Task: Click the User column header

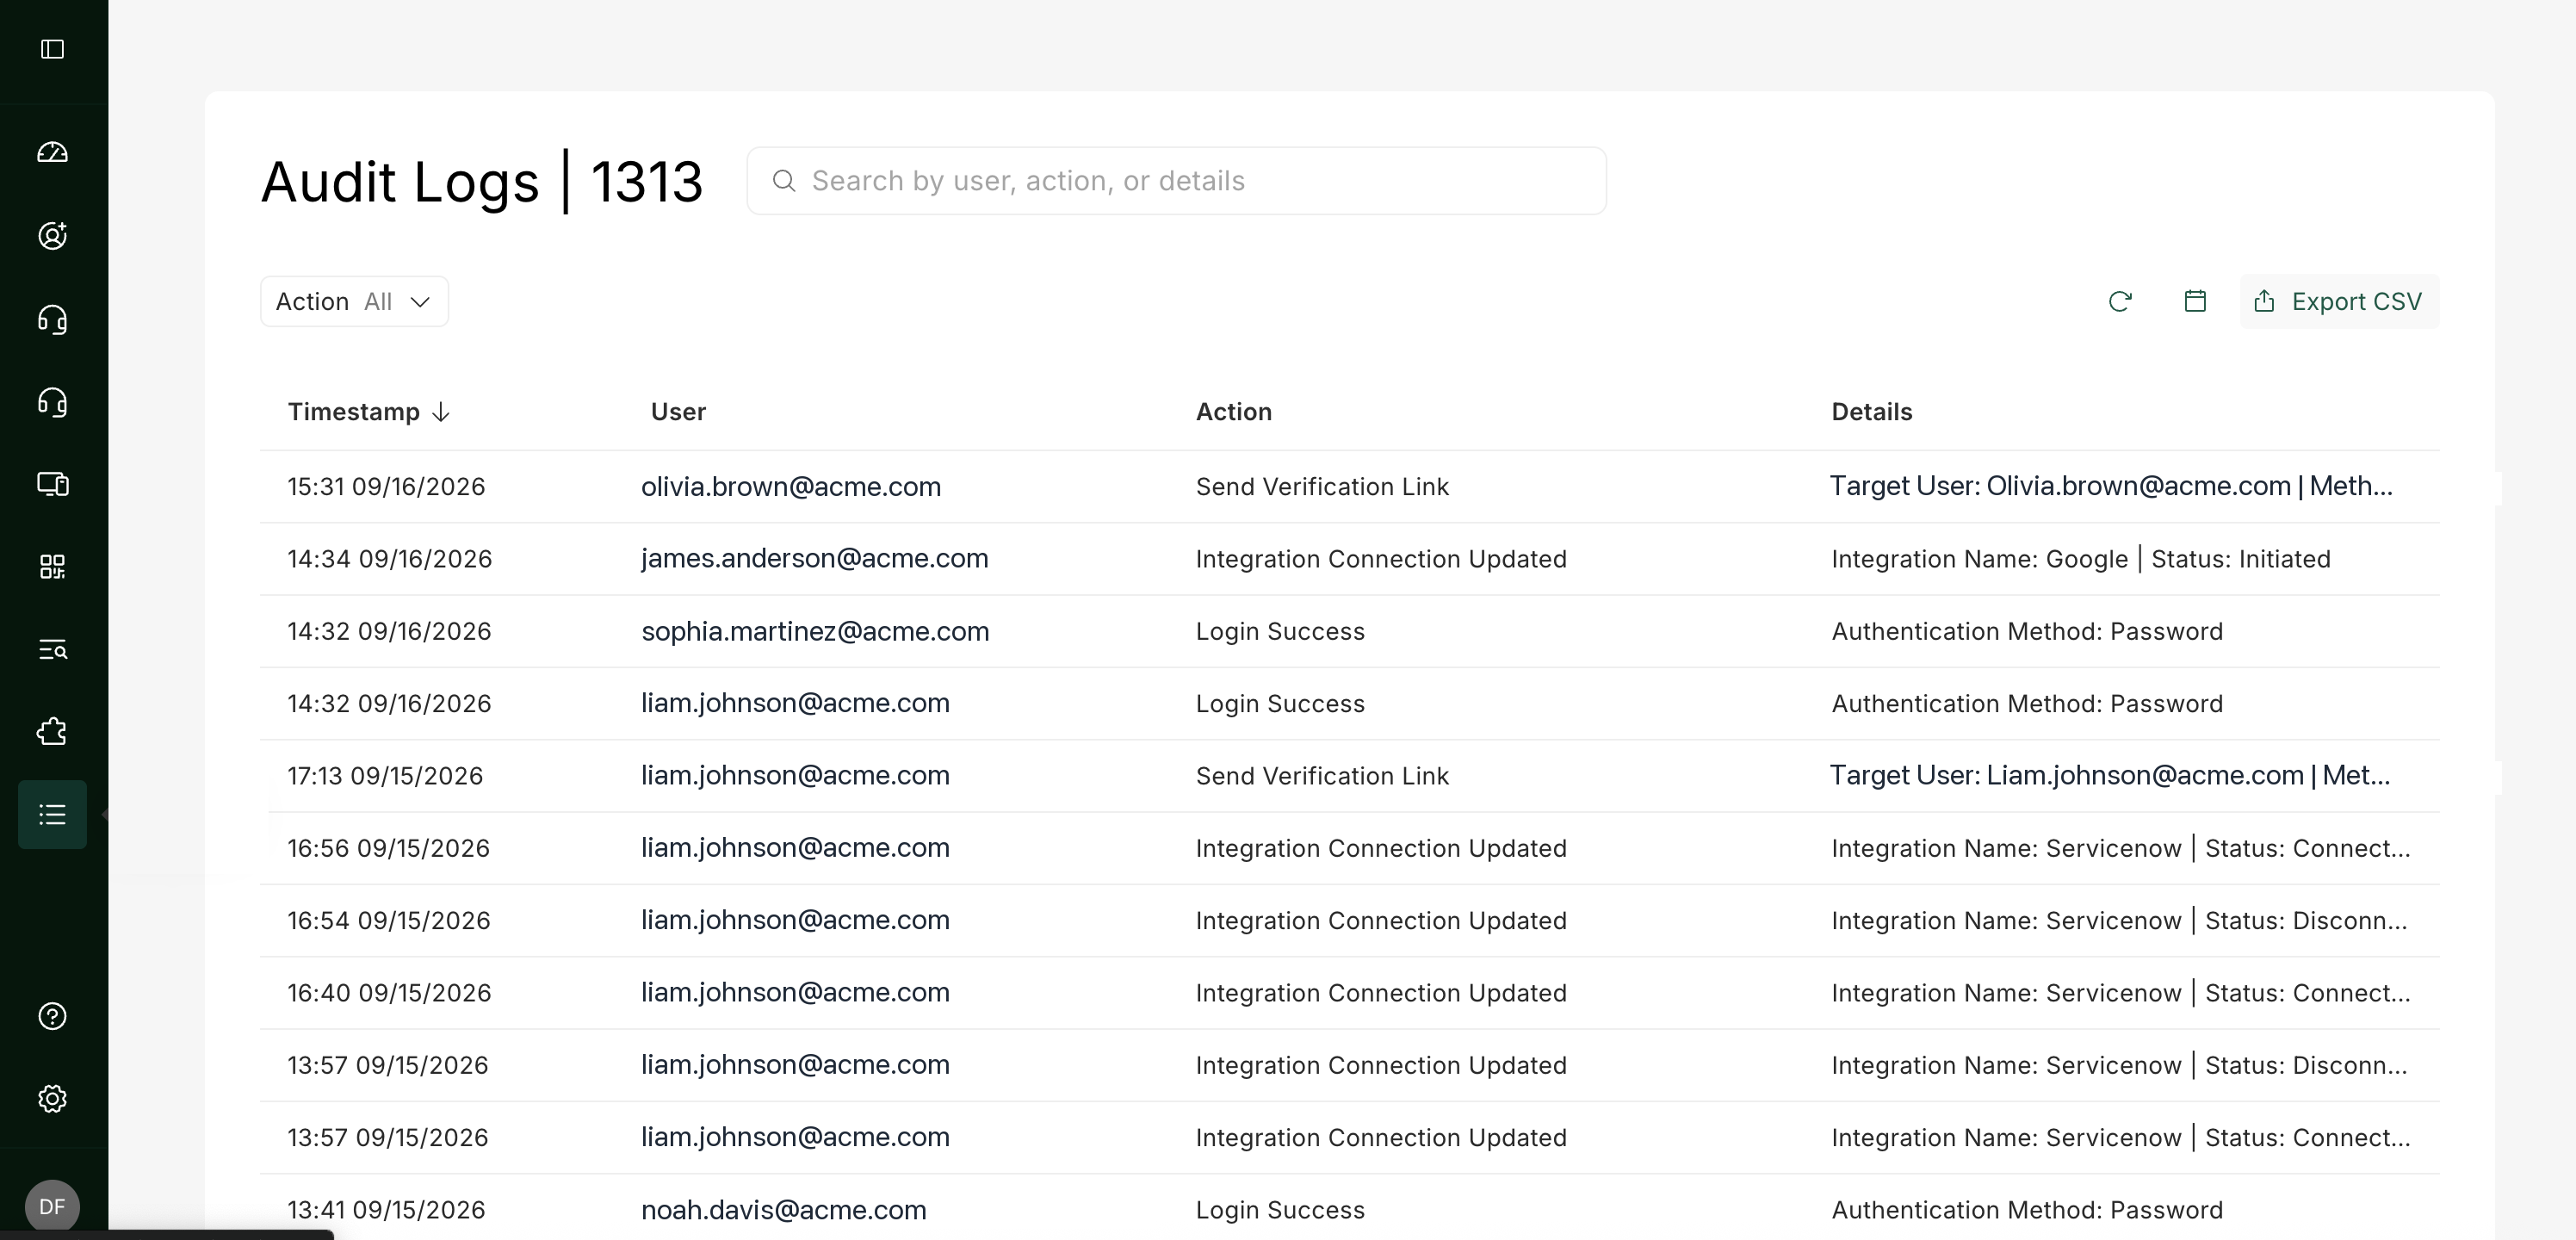Action: pyautogui.click(x=678, y=412)
